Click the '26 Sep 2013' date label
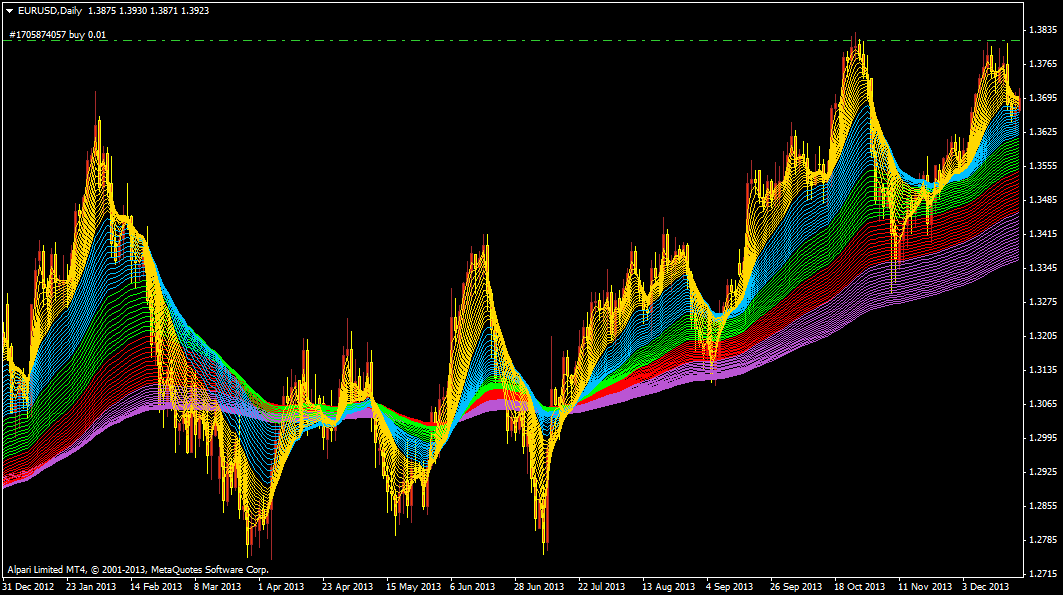Image resolution: width=1063 pixels, height=595 pixels. click(795, 587)
